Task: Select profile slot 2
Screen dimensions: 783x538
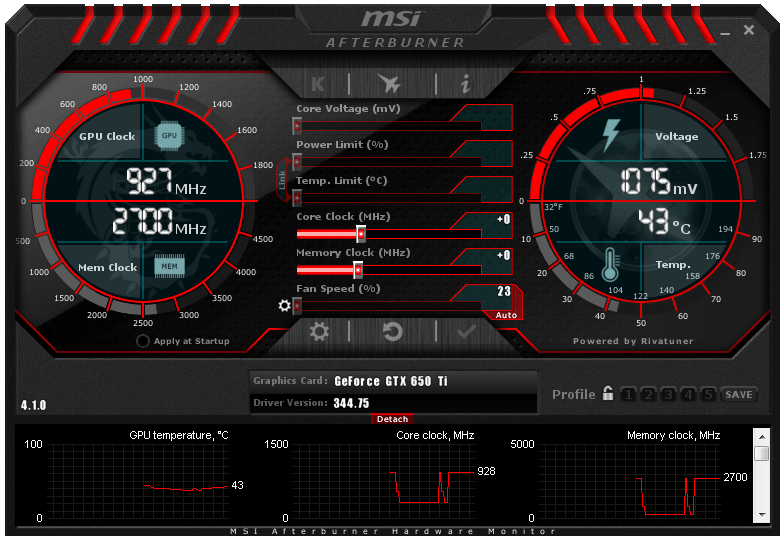Action: coord(648,395)
